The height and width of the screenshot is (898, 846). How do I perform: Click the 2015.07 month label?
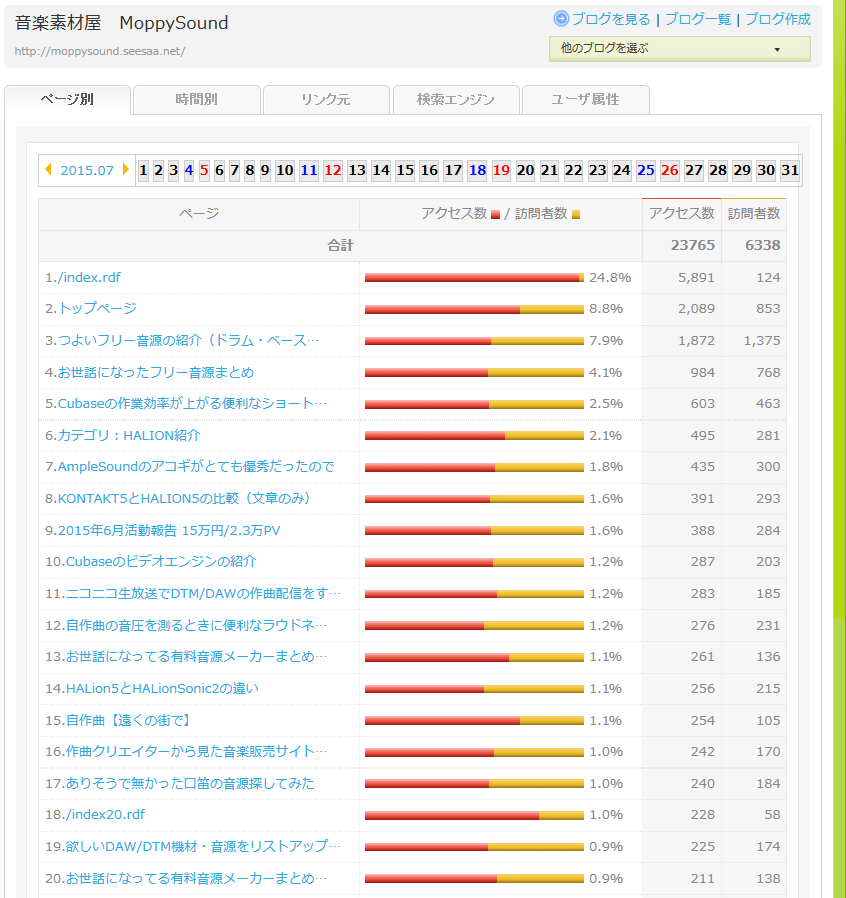pyautogui.click(x=87, y=170)
